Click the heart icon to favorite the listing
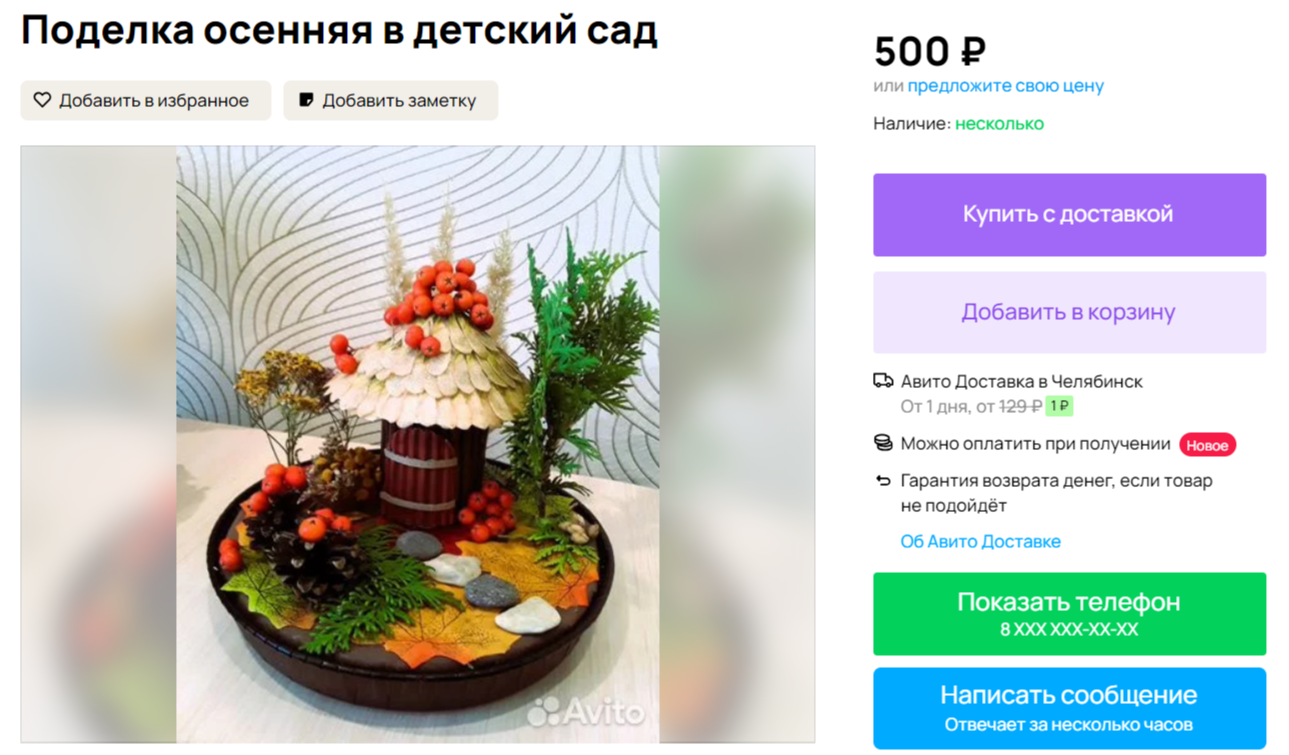The width and height of the screenshot is (1289, 755). (x=42, y=100)
